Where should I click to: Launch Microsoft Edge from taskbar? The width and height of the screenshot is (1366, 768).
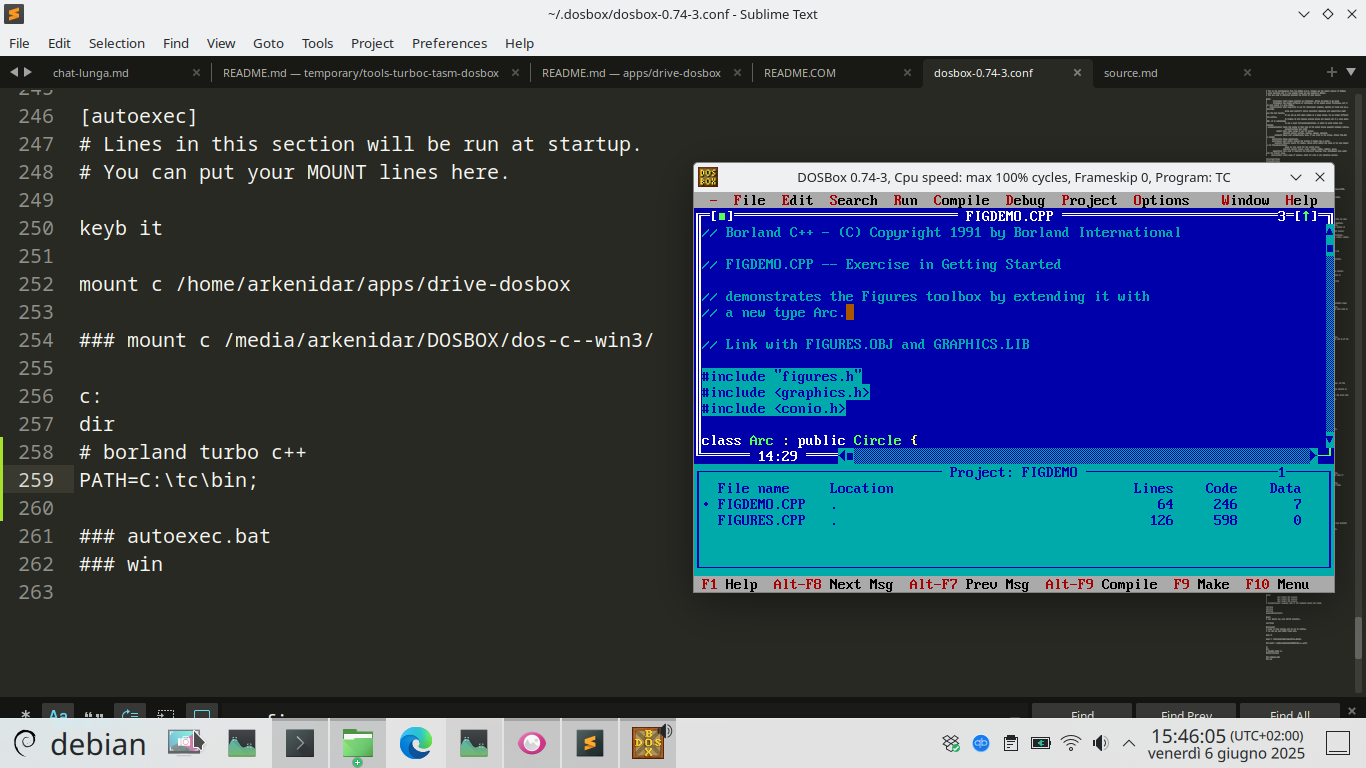(x=415, y=743)
